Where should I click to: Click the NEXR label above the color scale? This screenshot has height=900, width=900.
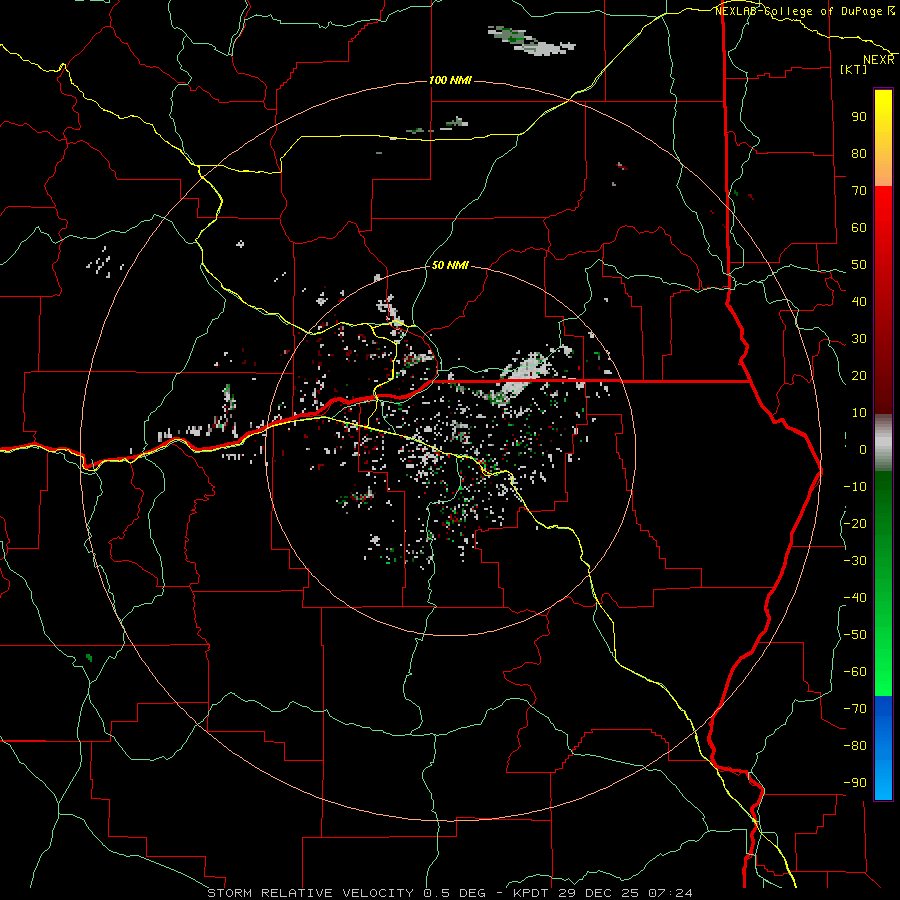click(x=879, y=60)
